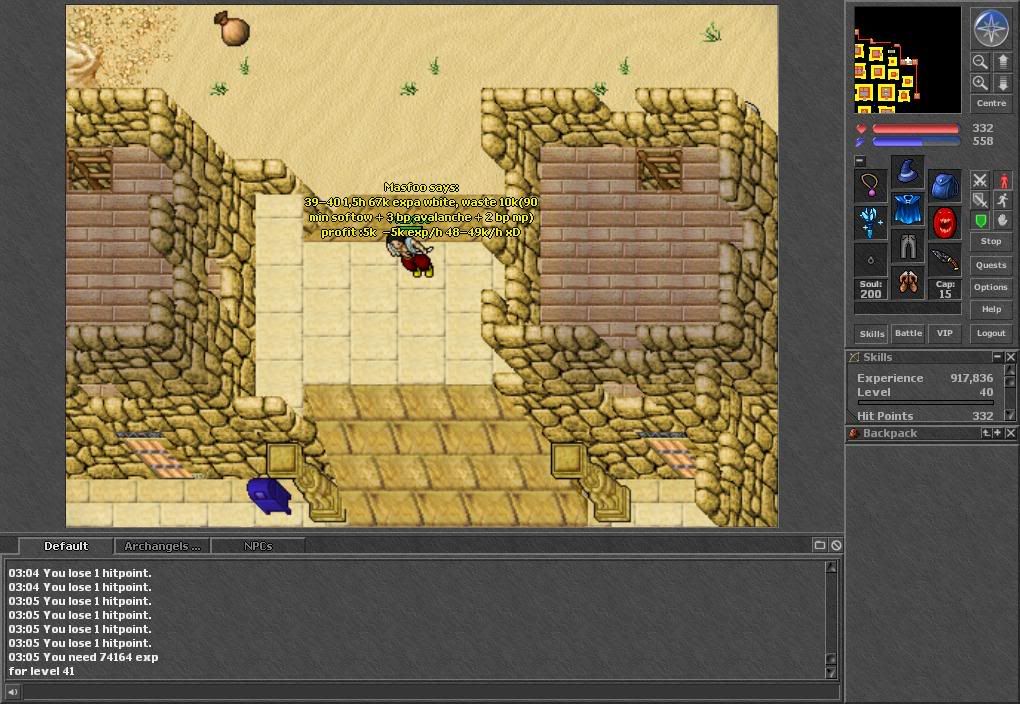The image size is (1020, 704).
Task: Click the compass rose navigation control
Action: [991, 28]
